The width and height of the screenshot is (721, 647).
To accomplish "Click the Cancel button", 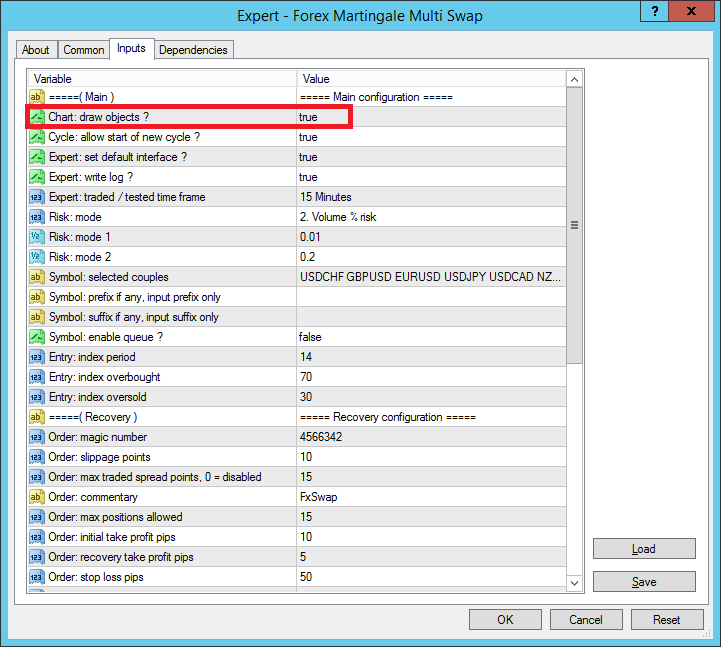I will point(586,619).
